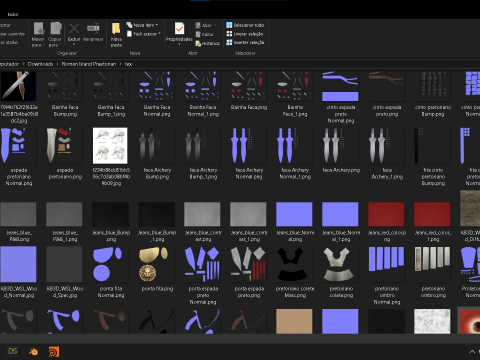Click the file name cinto pretoriano Bump.png
Image resolution: width=480 pixels, height=360 pixels.
[433, 111]
